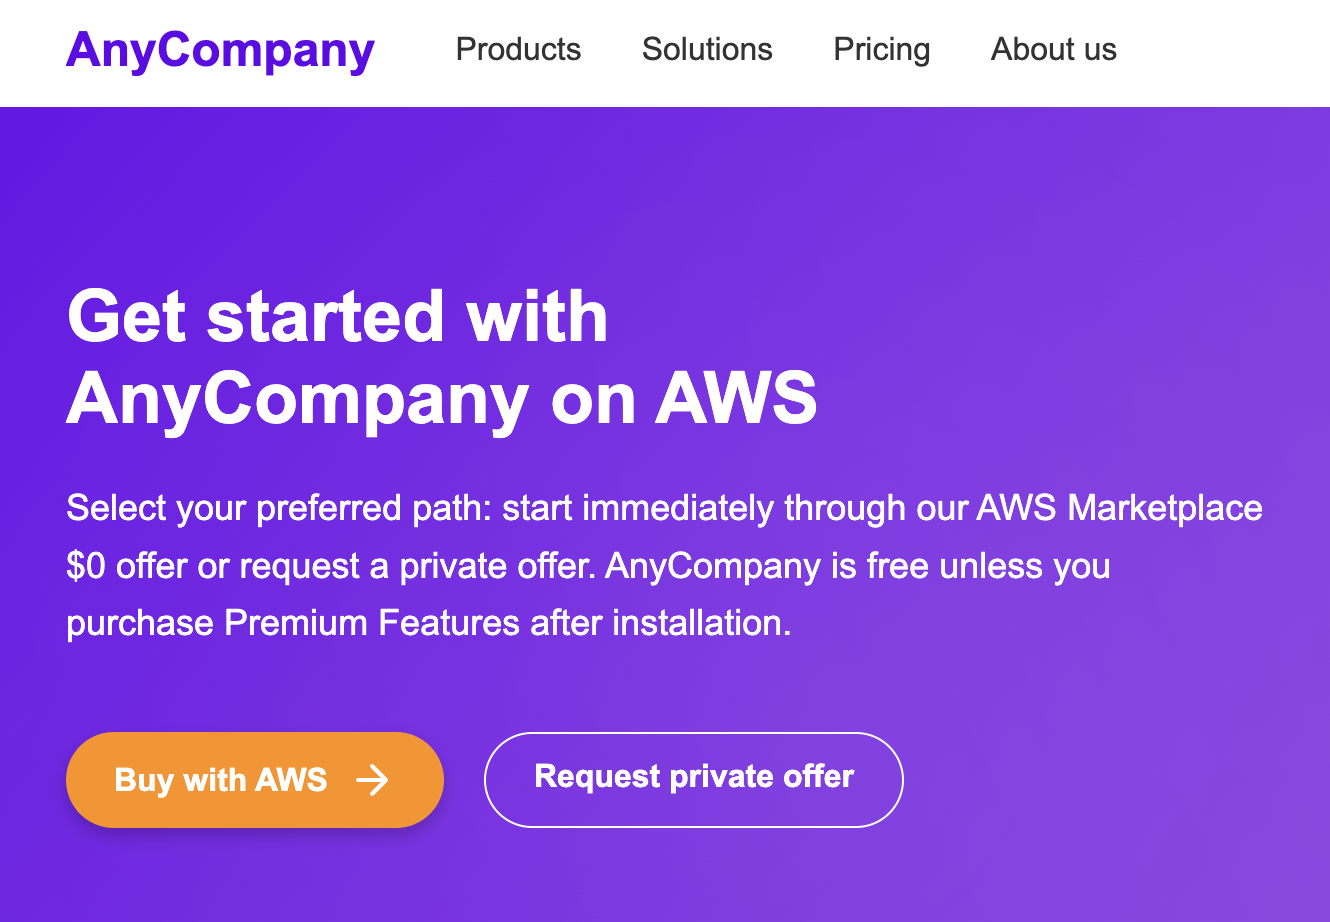Click the "start immediately" words in description

coord(638,508)
